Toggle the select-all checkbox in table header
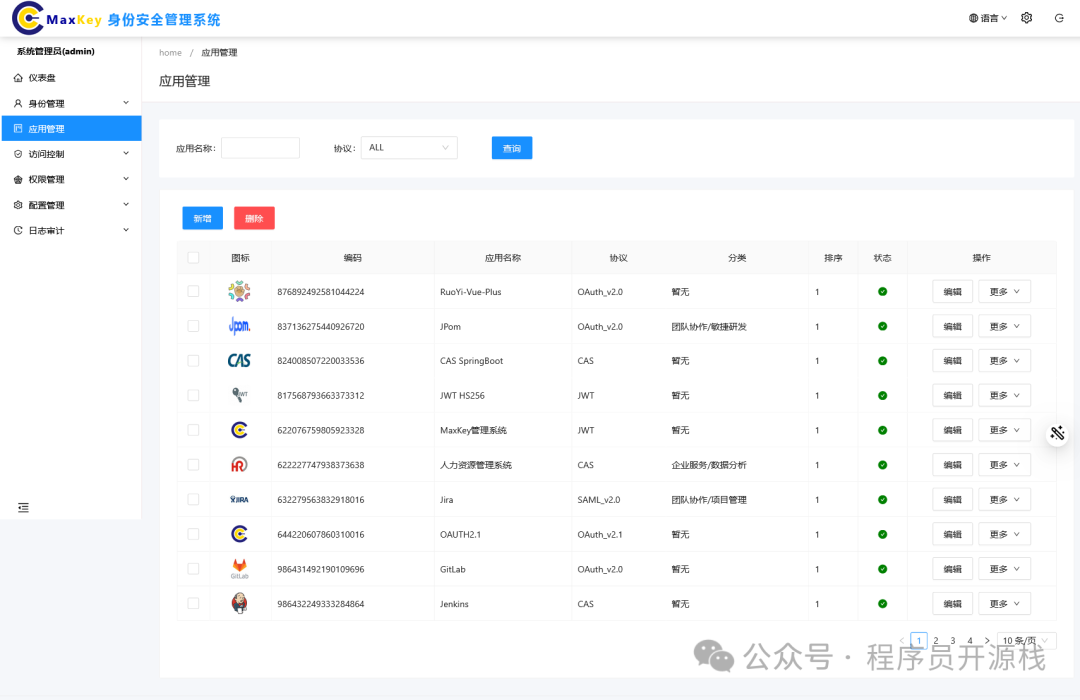The height and width of the screenshot is (700, 1080). pyautogui.click(x=193, y=257)
